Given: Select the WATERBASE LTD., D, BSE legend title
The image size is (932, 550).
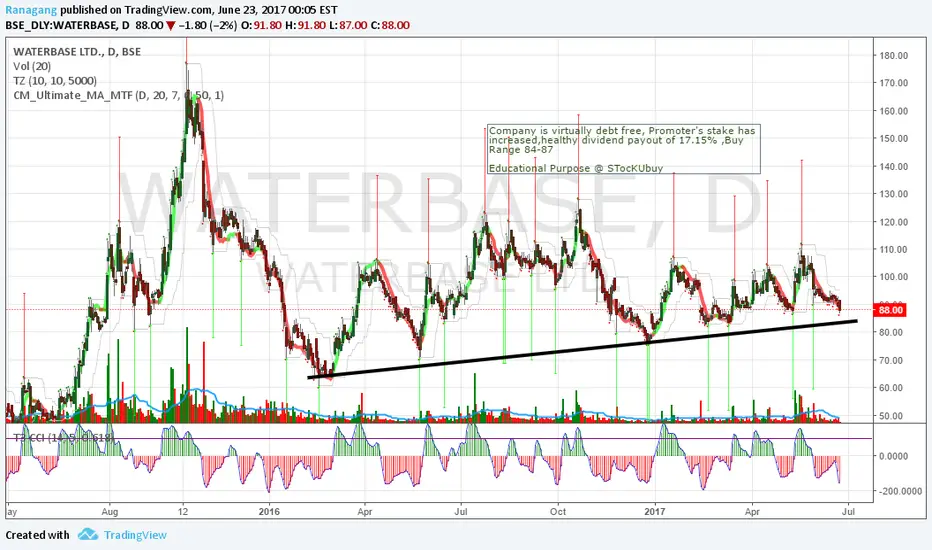Looking at the screenshot, I should coord(77,52).
